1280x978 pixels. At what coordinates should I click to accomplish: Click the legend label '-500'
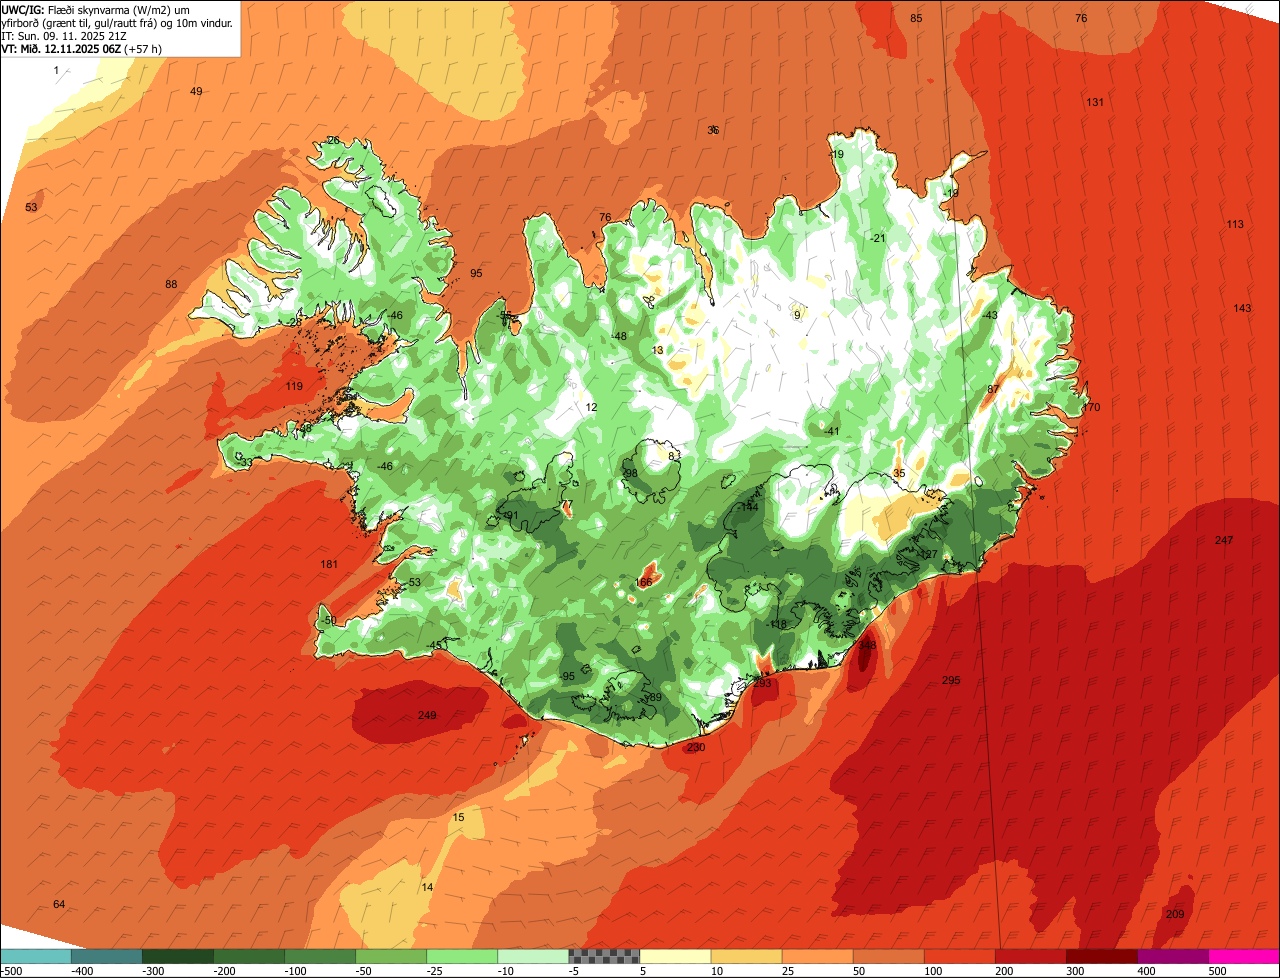coord(11,971)
